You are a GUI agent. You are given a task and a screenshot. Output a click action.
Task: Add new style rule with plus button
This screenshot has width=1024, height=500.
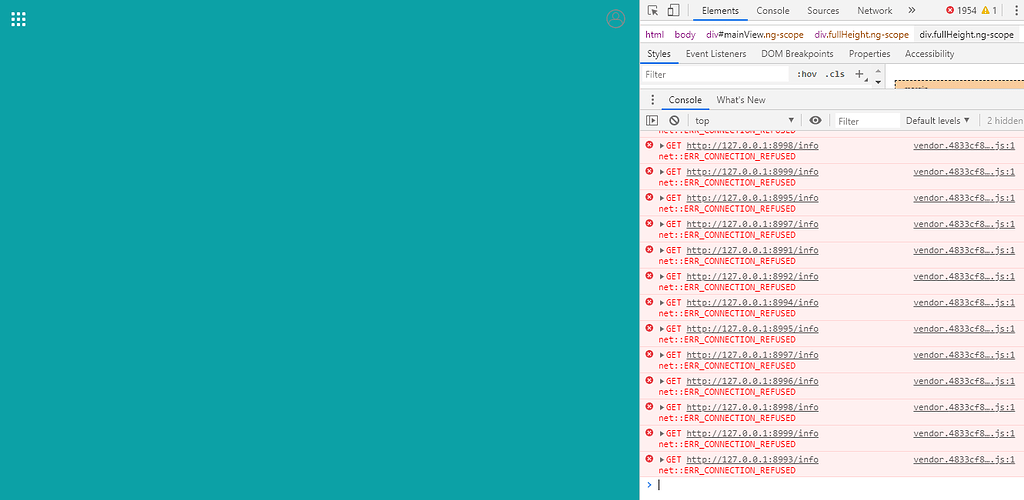(x=859, y=74)
